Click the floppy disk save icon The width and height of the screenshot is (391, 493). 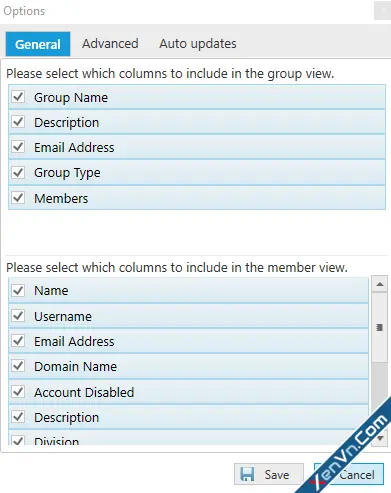[x=247, y=474]
